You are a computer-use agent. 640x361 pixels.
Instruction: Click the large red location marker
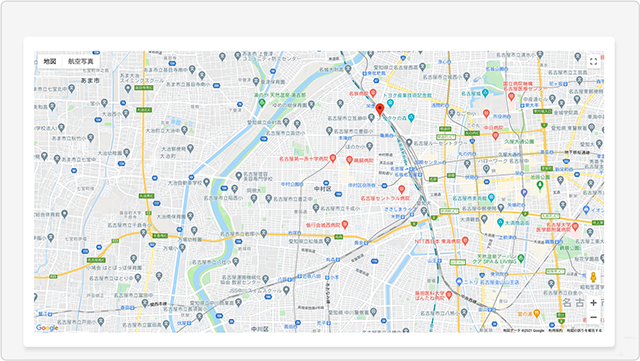coord(380,109)
